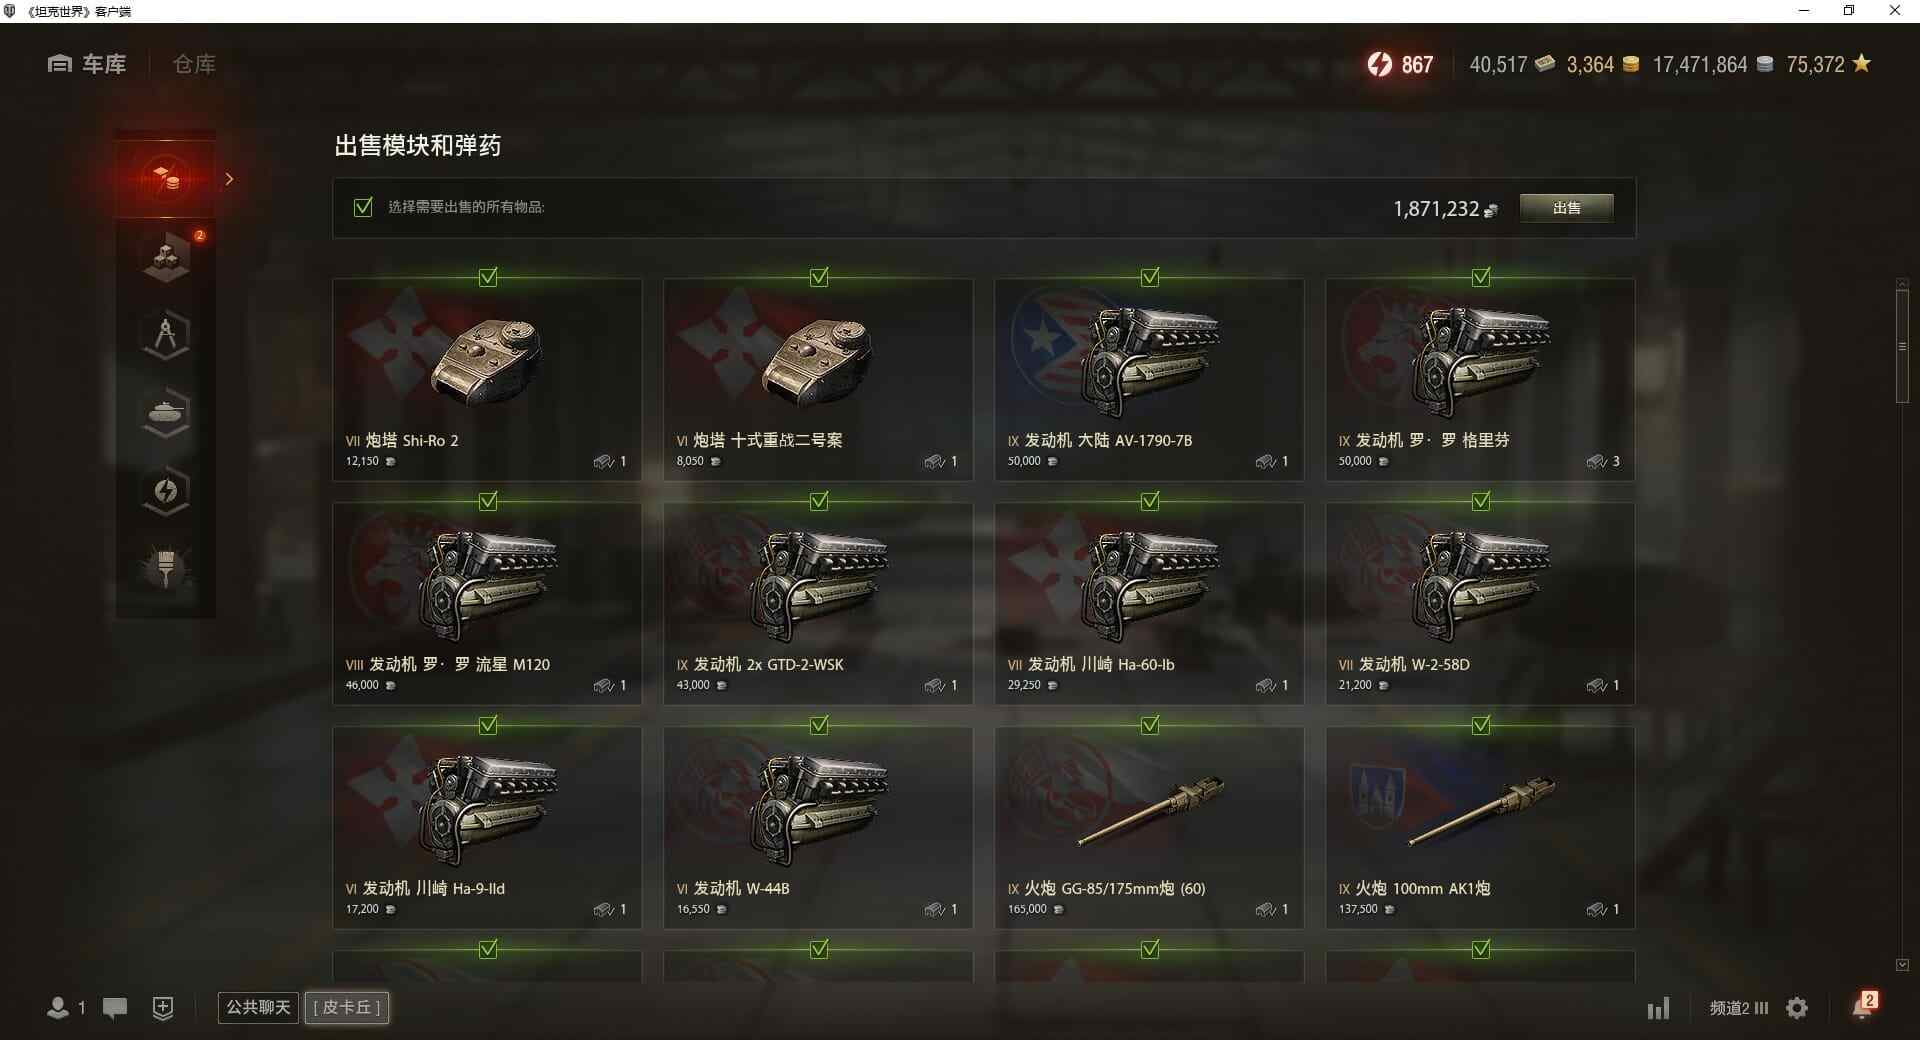Click the scrollbar down arrow
Screen dimensions: 1920x1040
click(x=1902, y=965)
